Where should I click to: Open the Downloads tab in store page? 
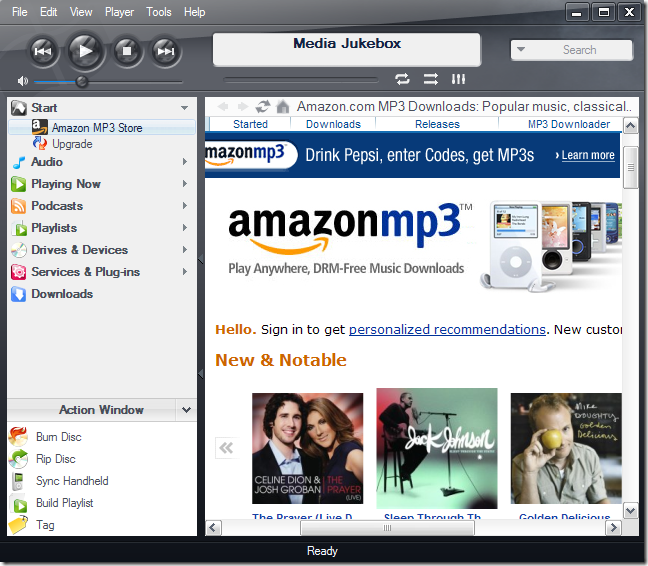pyautogui.click(x=333, y=124)
